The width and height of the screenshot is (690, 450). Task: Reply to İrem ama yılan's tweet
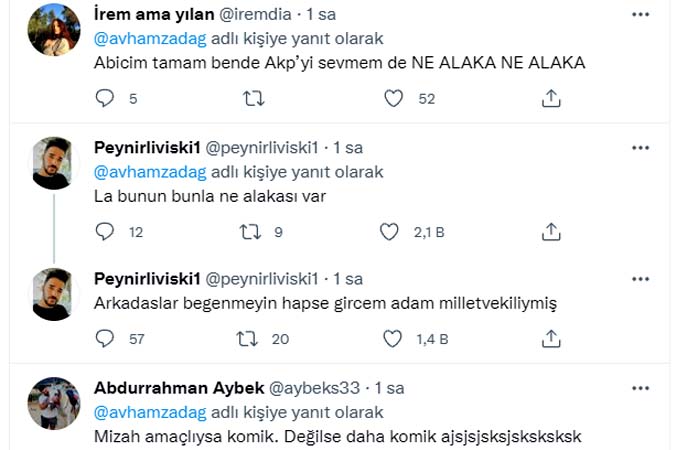point(105,98)
